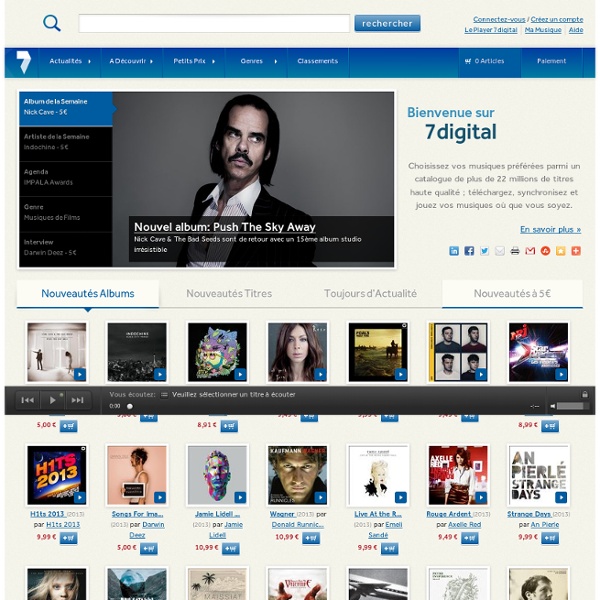Add Live At the R... to cart

[x=390, y=548]
